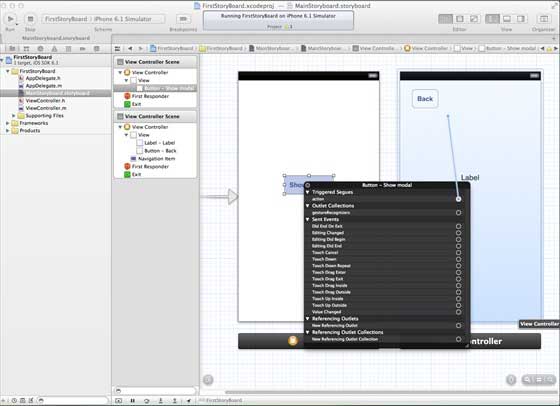Click the New Referencing Outlet connection circle
The image size is (560, 406).
coord(458,326)
